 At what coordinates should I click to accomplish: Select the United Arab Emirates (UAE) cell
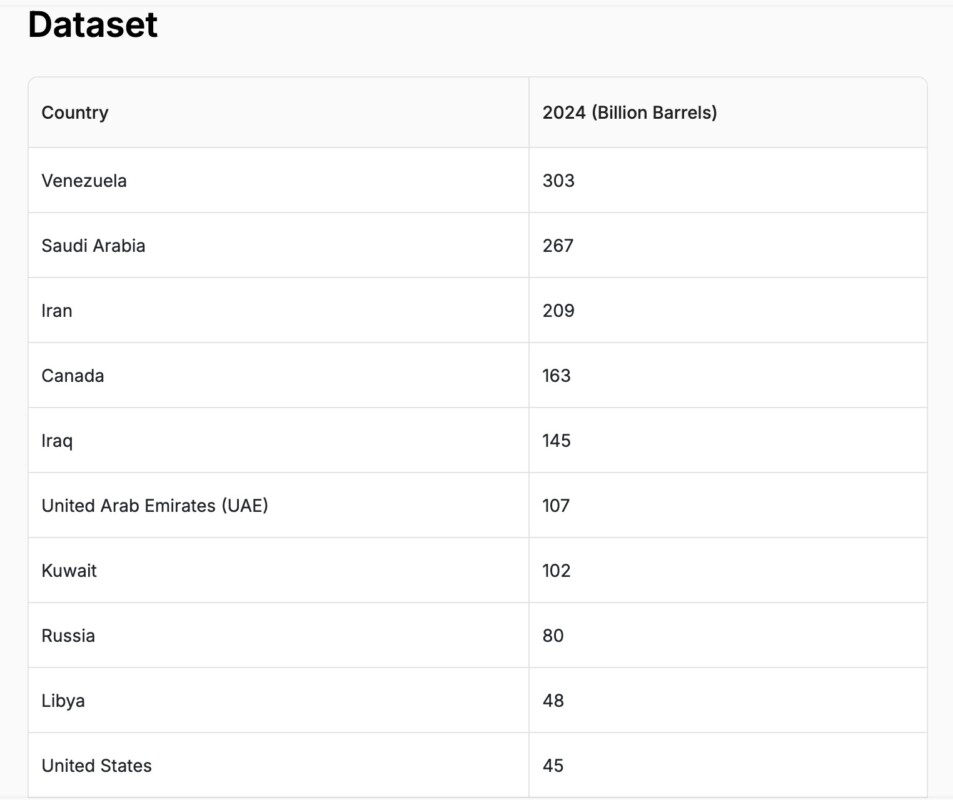pos(155,506)
